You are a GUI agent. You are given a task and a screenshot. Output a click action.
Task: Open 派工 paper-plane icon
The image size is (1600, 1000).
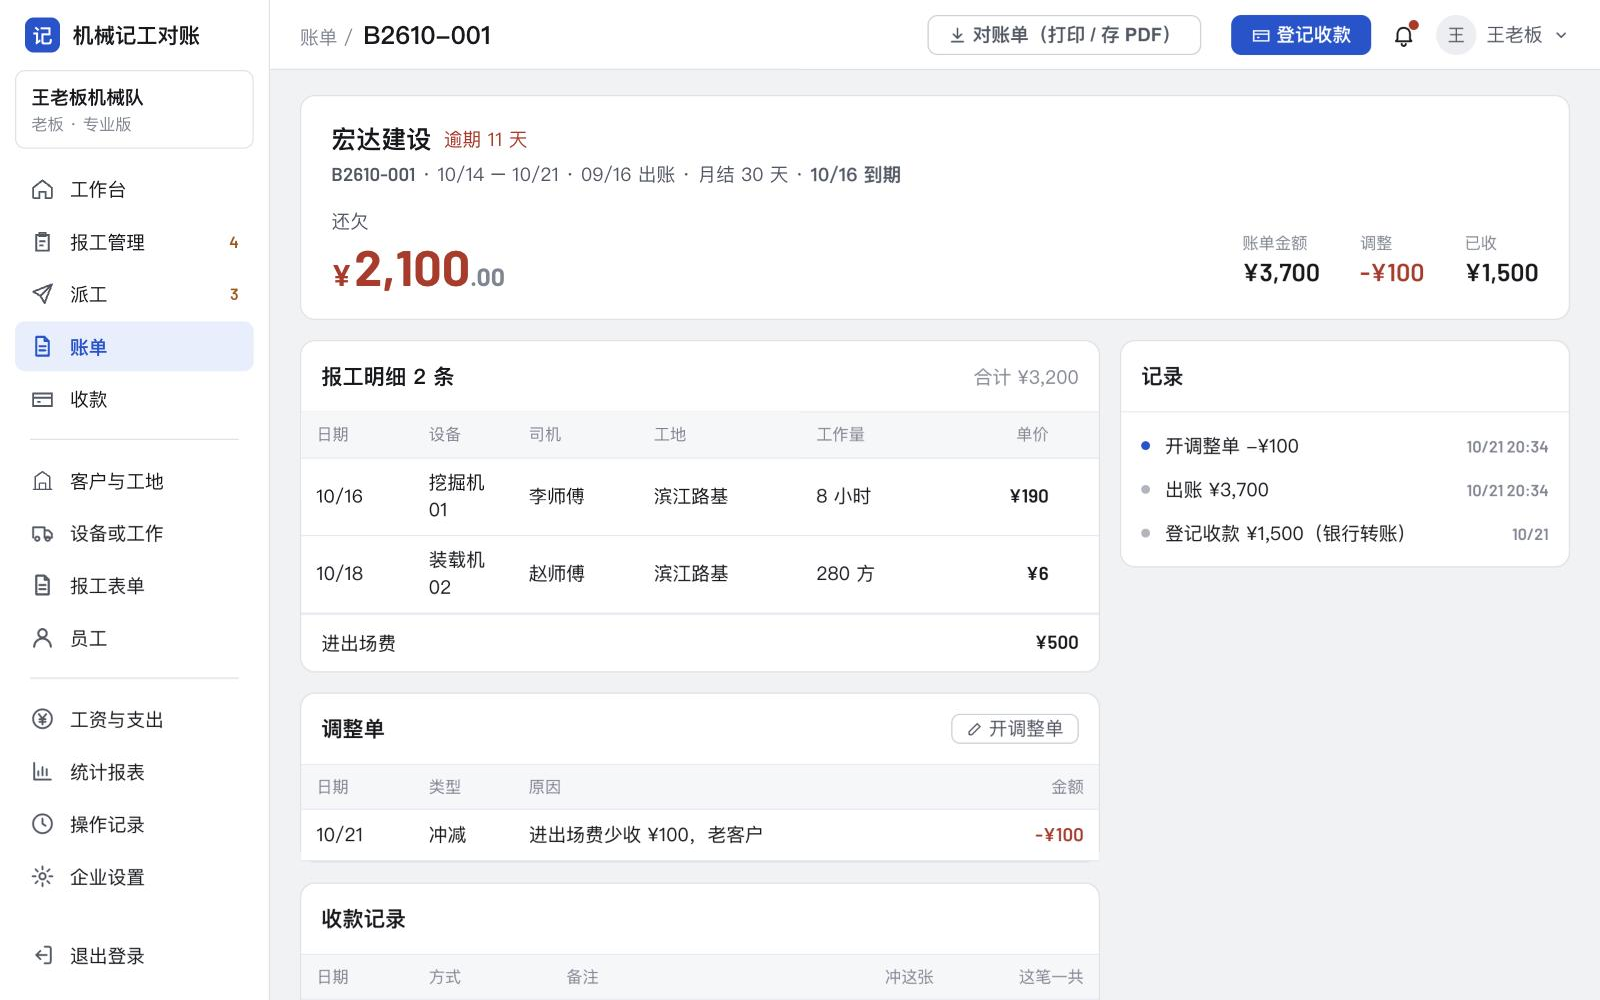[x=42, y=294]
